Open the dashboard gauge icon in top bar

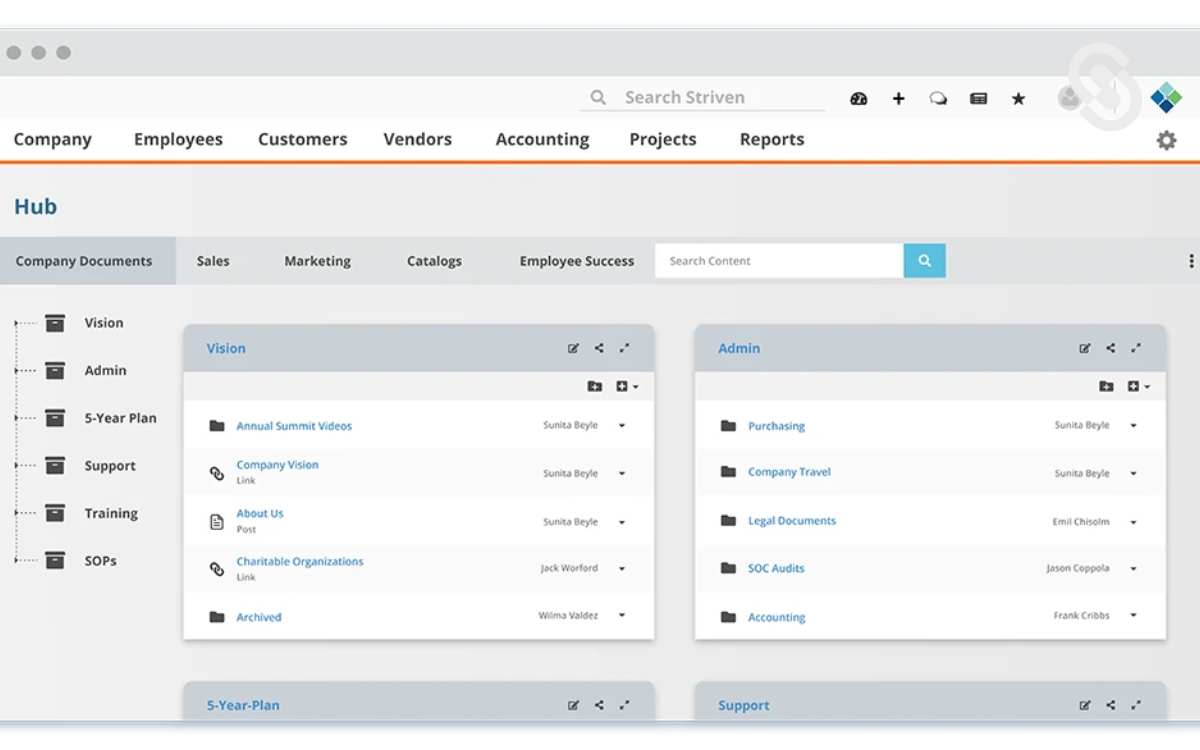pos(858,98)
